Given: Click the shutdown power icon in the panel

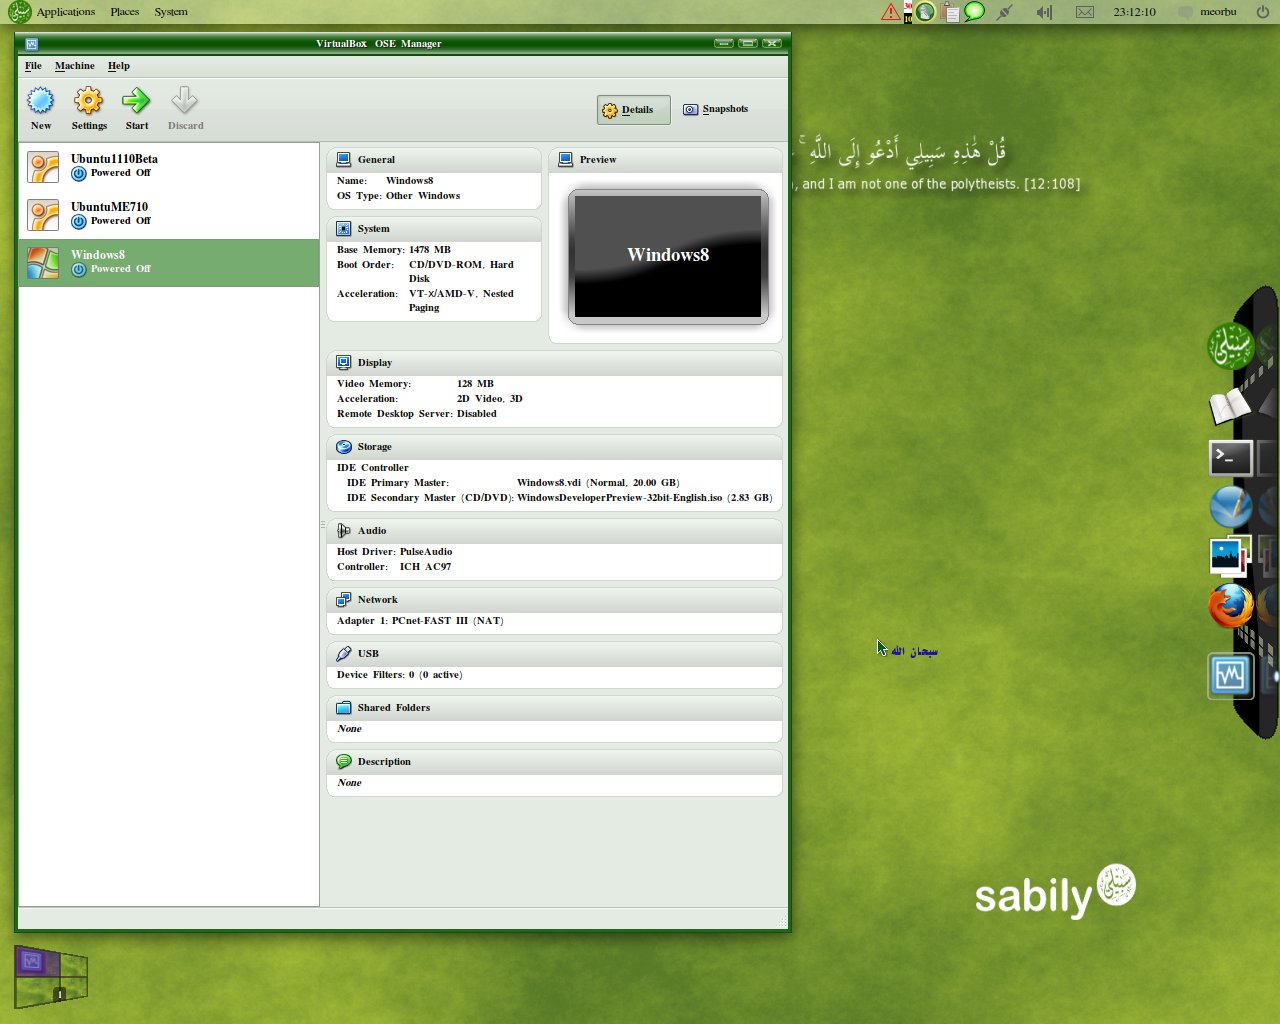Looking at the screenshot, I should click(x=1261, y=11).
